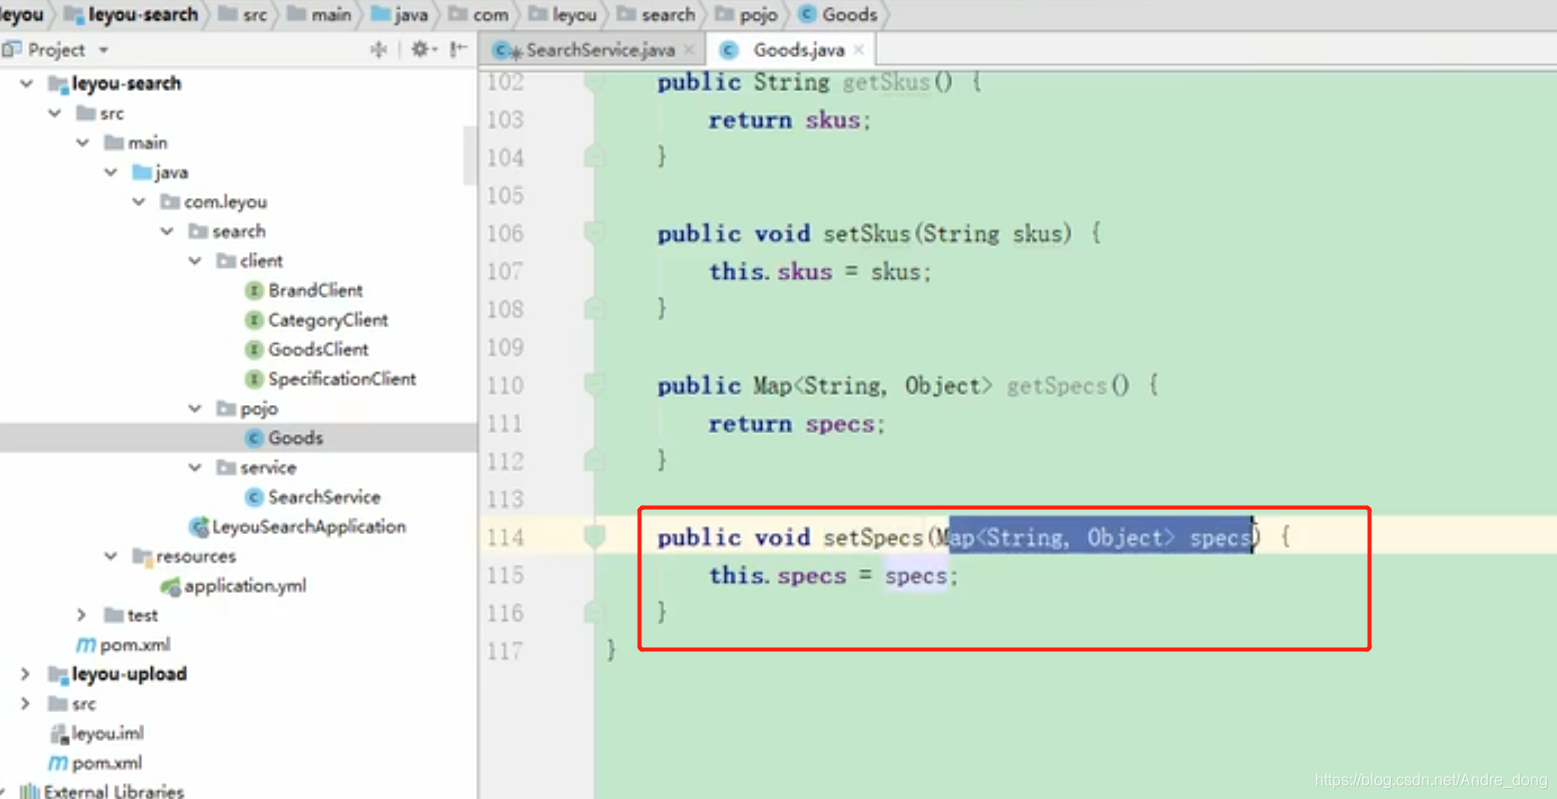
Task: Click the GoodsClient interface icon
Action: tap(254, 350)
